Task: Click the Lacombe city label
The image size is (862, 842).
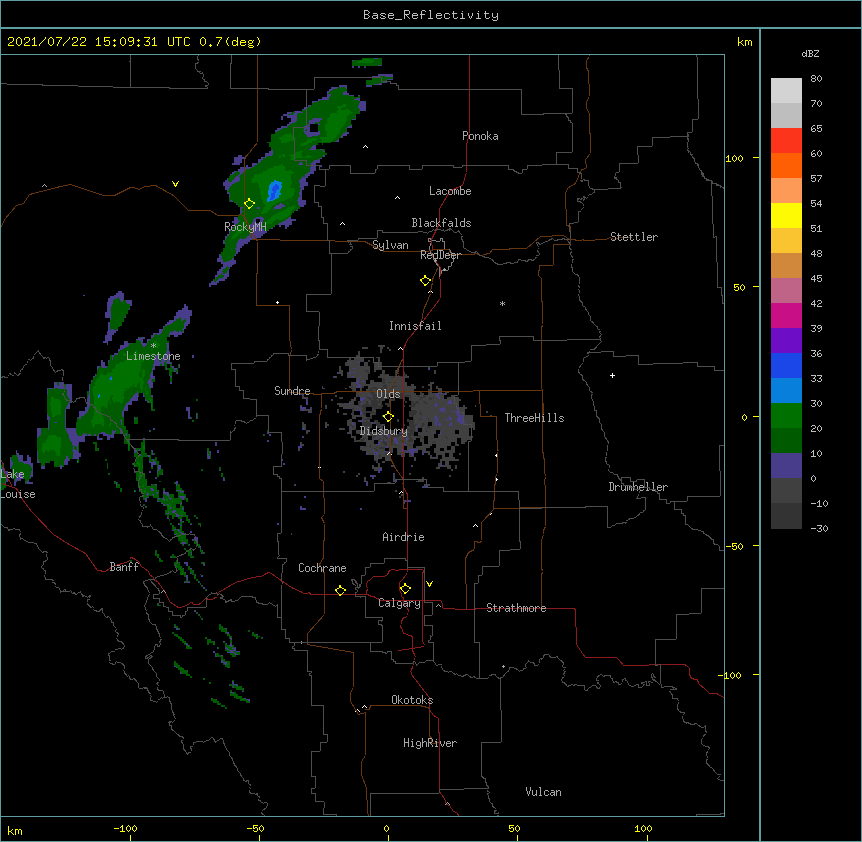Action: click(x=450, y=191)
